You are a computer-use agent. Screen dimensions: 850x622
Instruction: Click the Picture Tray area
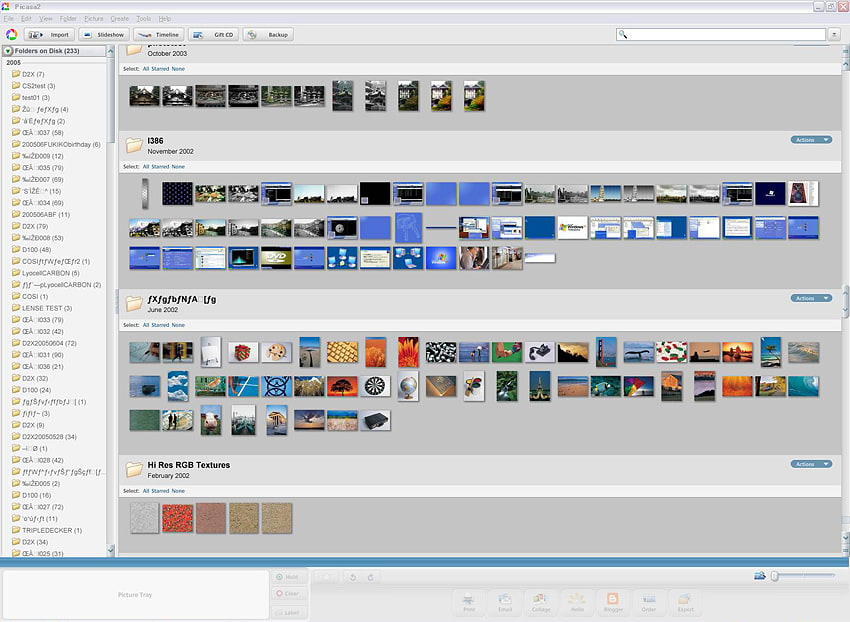tap(135, 595)
